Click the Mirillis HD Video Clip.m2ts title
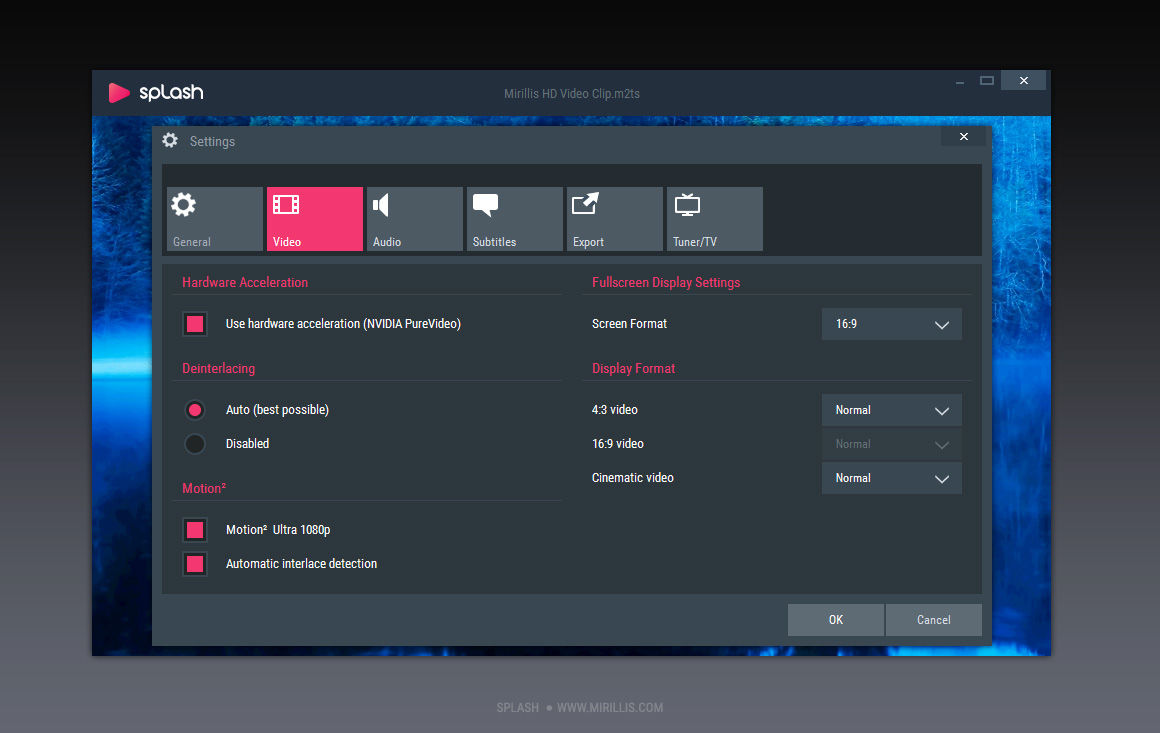 pos(572,94)
